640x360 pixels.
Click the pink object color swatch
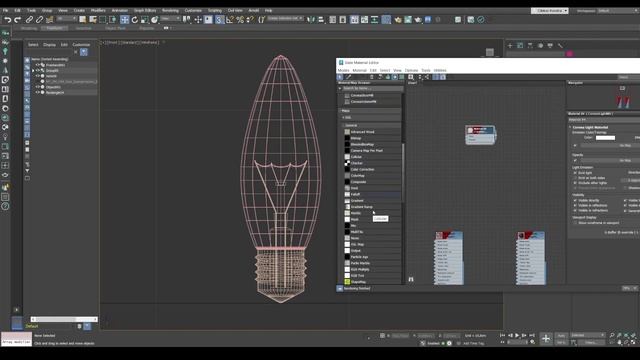[x=569, y=53]
